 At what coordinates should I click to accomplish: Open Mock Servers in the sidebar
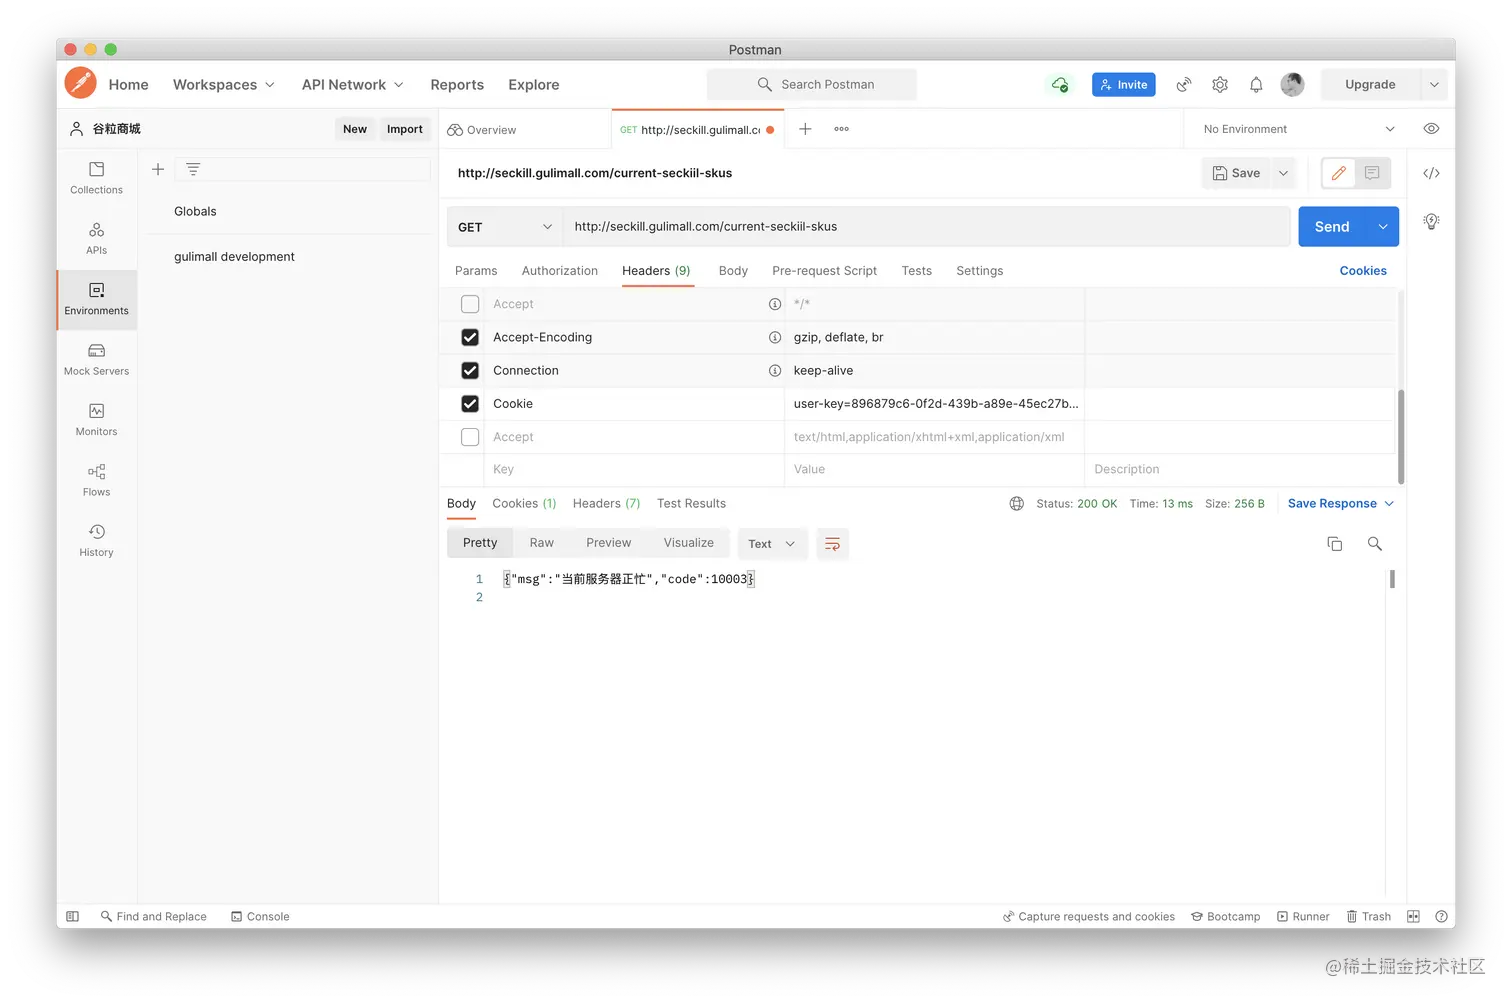(97, 360)
